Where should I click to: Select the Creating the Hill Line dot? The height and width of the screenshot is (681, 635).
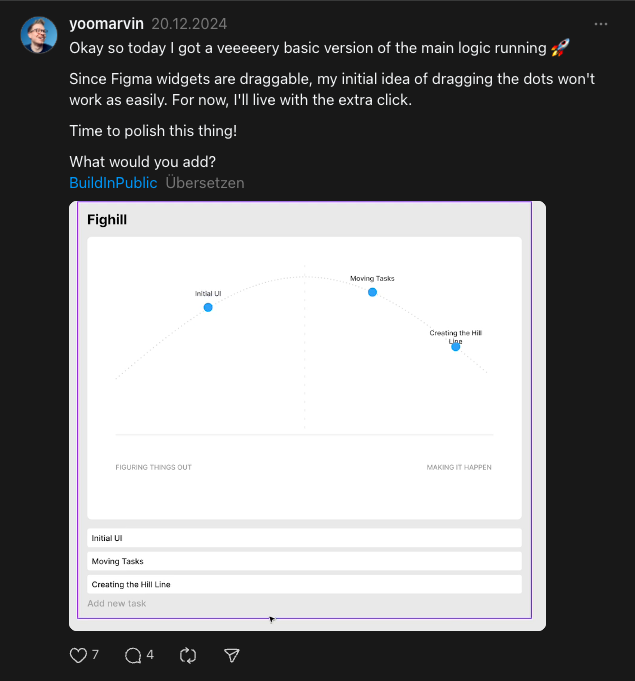click(x=455, y=346)
